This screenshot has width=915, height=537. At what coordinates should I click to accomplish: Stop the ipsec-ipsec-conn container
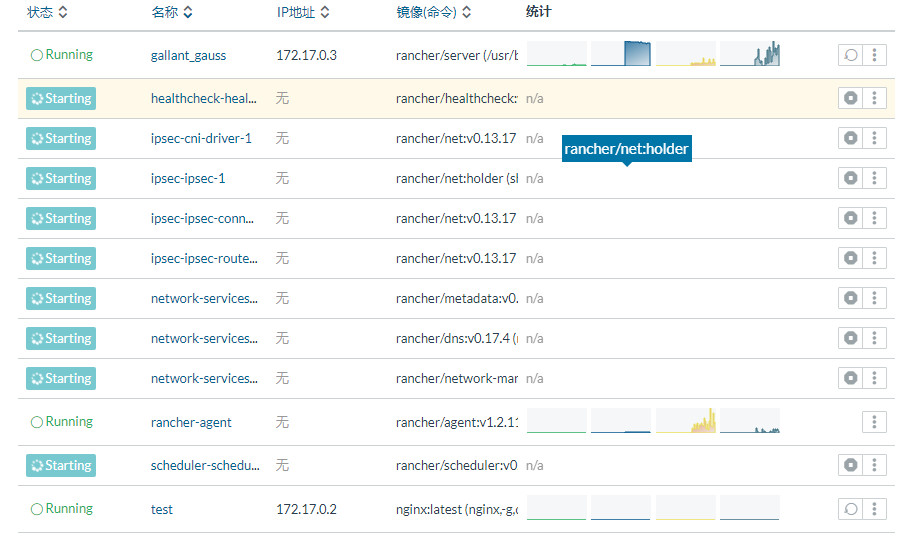pyautogui.click(x=850, y=218)
